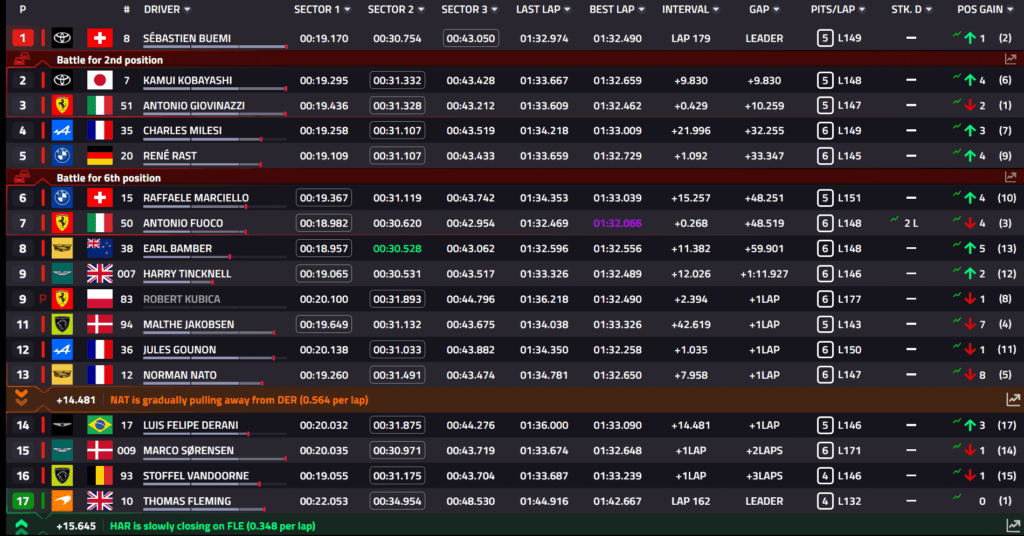Screen dimensions: 1024x536
Task: Open the chart for Battle for 2nd position
Action: point(1010,59)
